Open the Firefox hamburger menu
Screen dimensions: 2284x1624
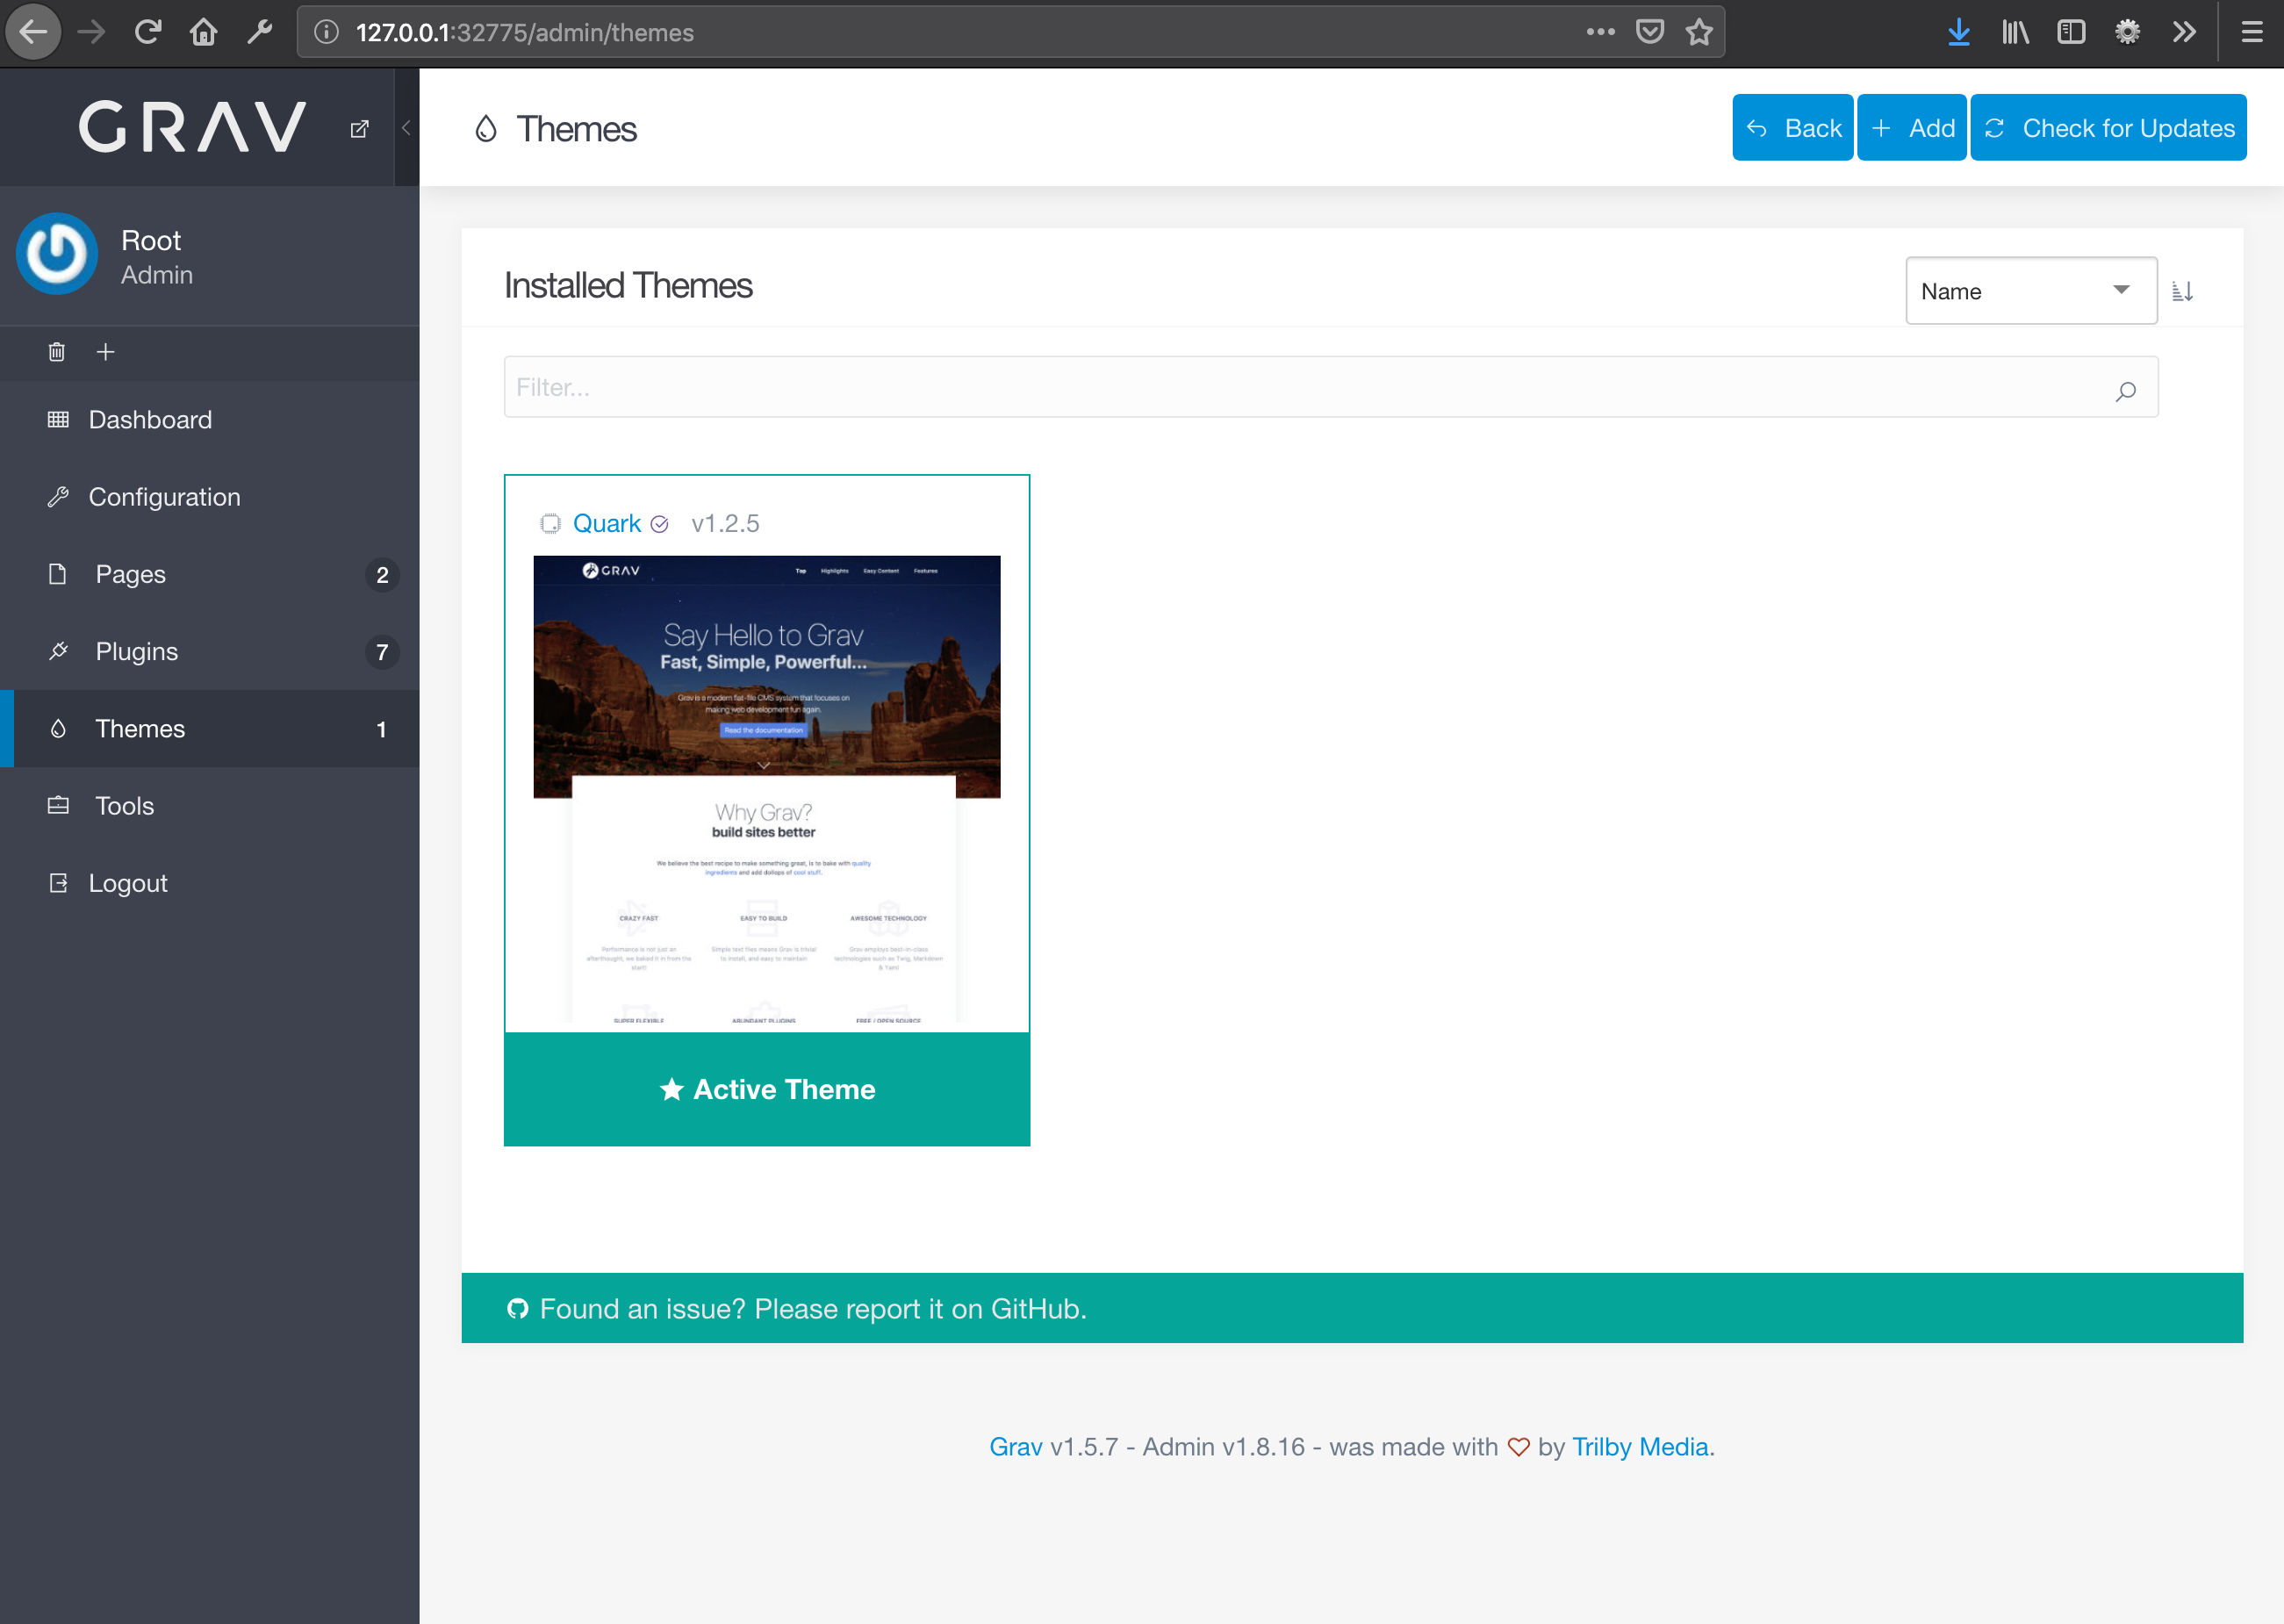(x=2252, y=32)
